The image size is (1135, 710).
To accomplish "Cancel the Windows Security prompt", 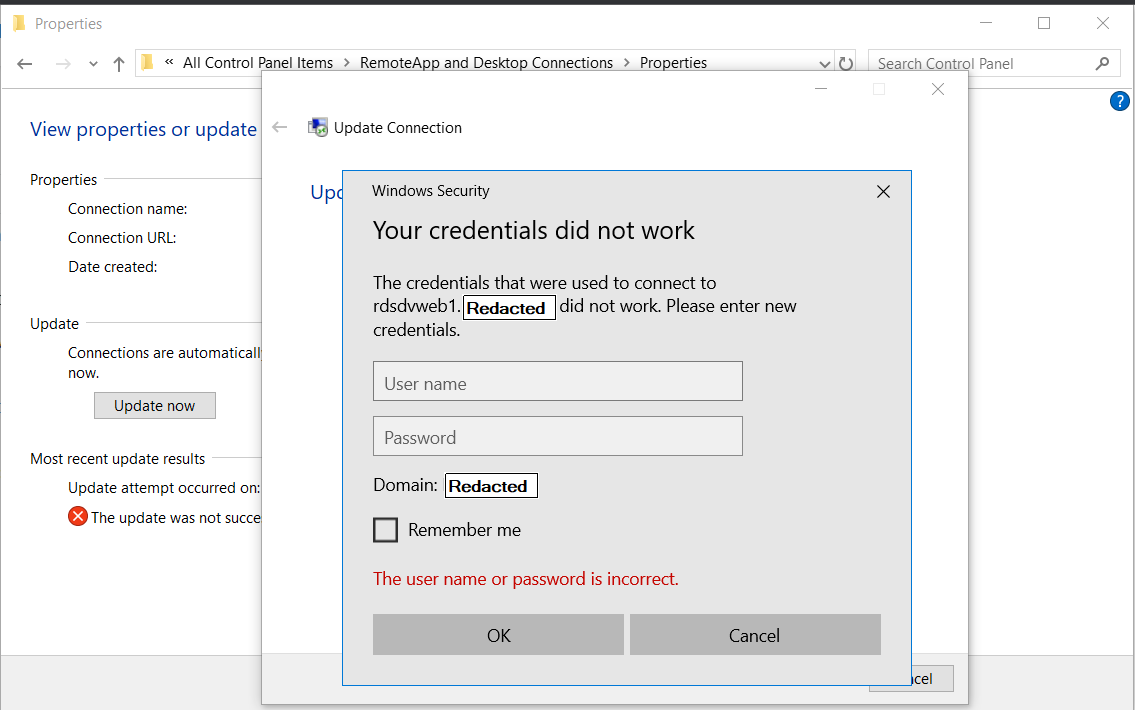I will [x=755, y=634].
